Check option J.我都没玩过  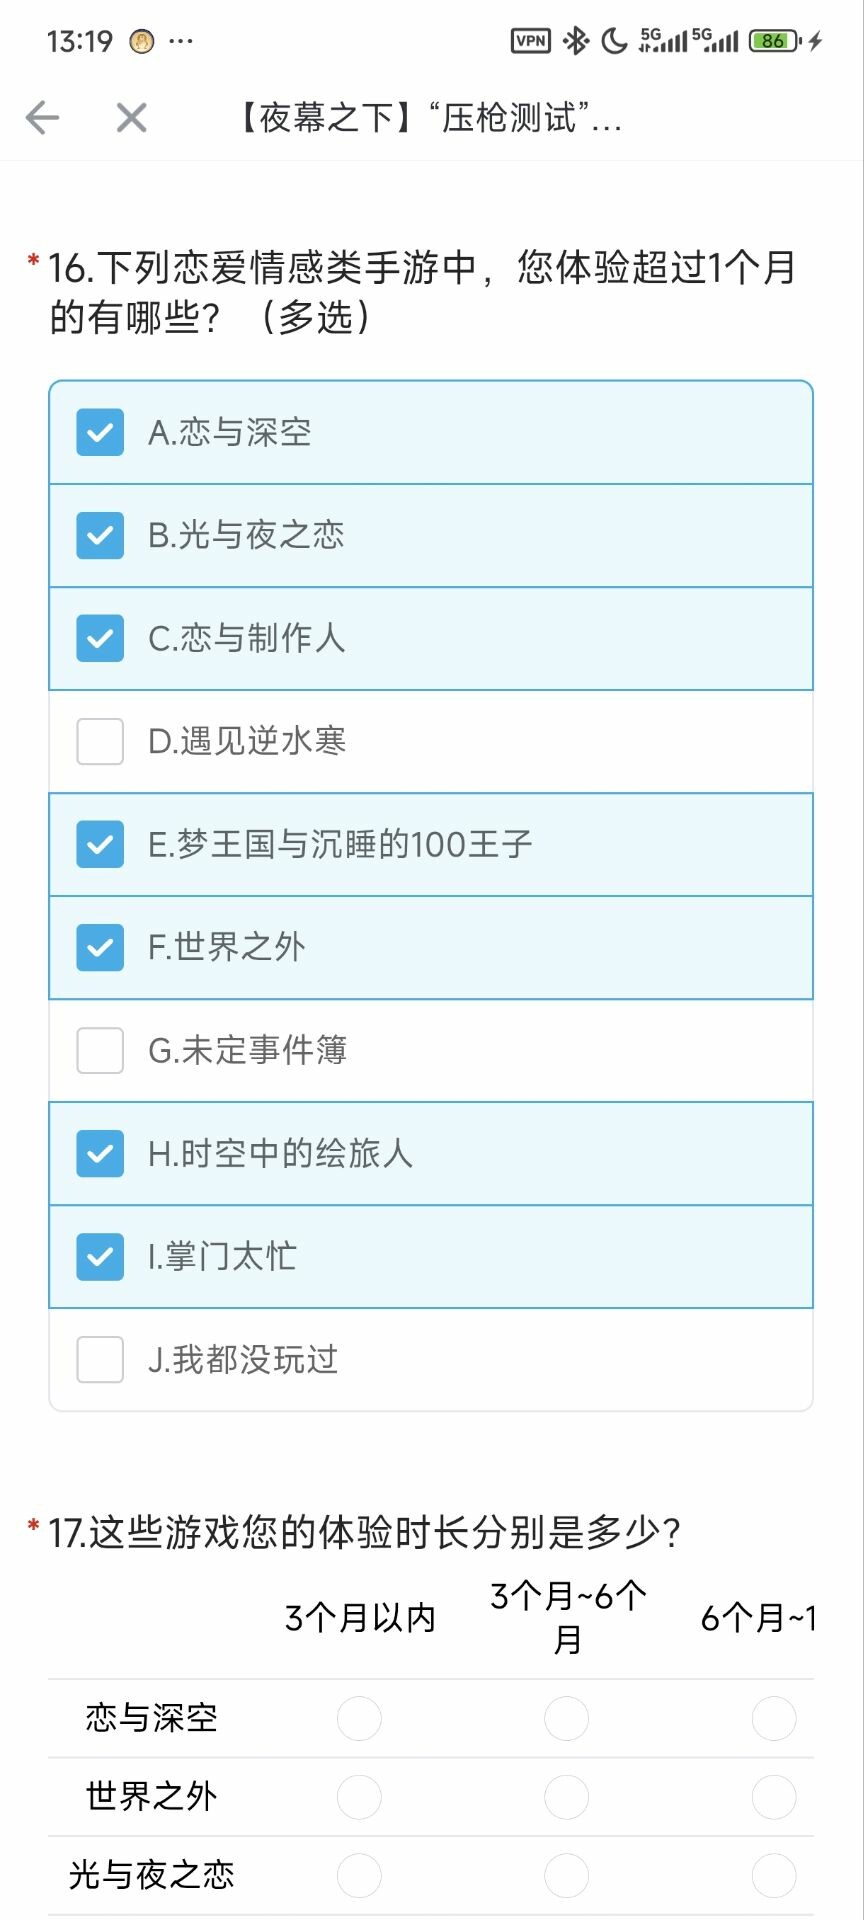coord(100,1359)
